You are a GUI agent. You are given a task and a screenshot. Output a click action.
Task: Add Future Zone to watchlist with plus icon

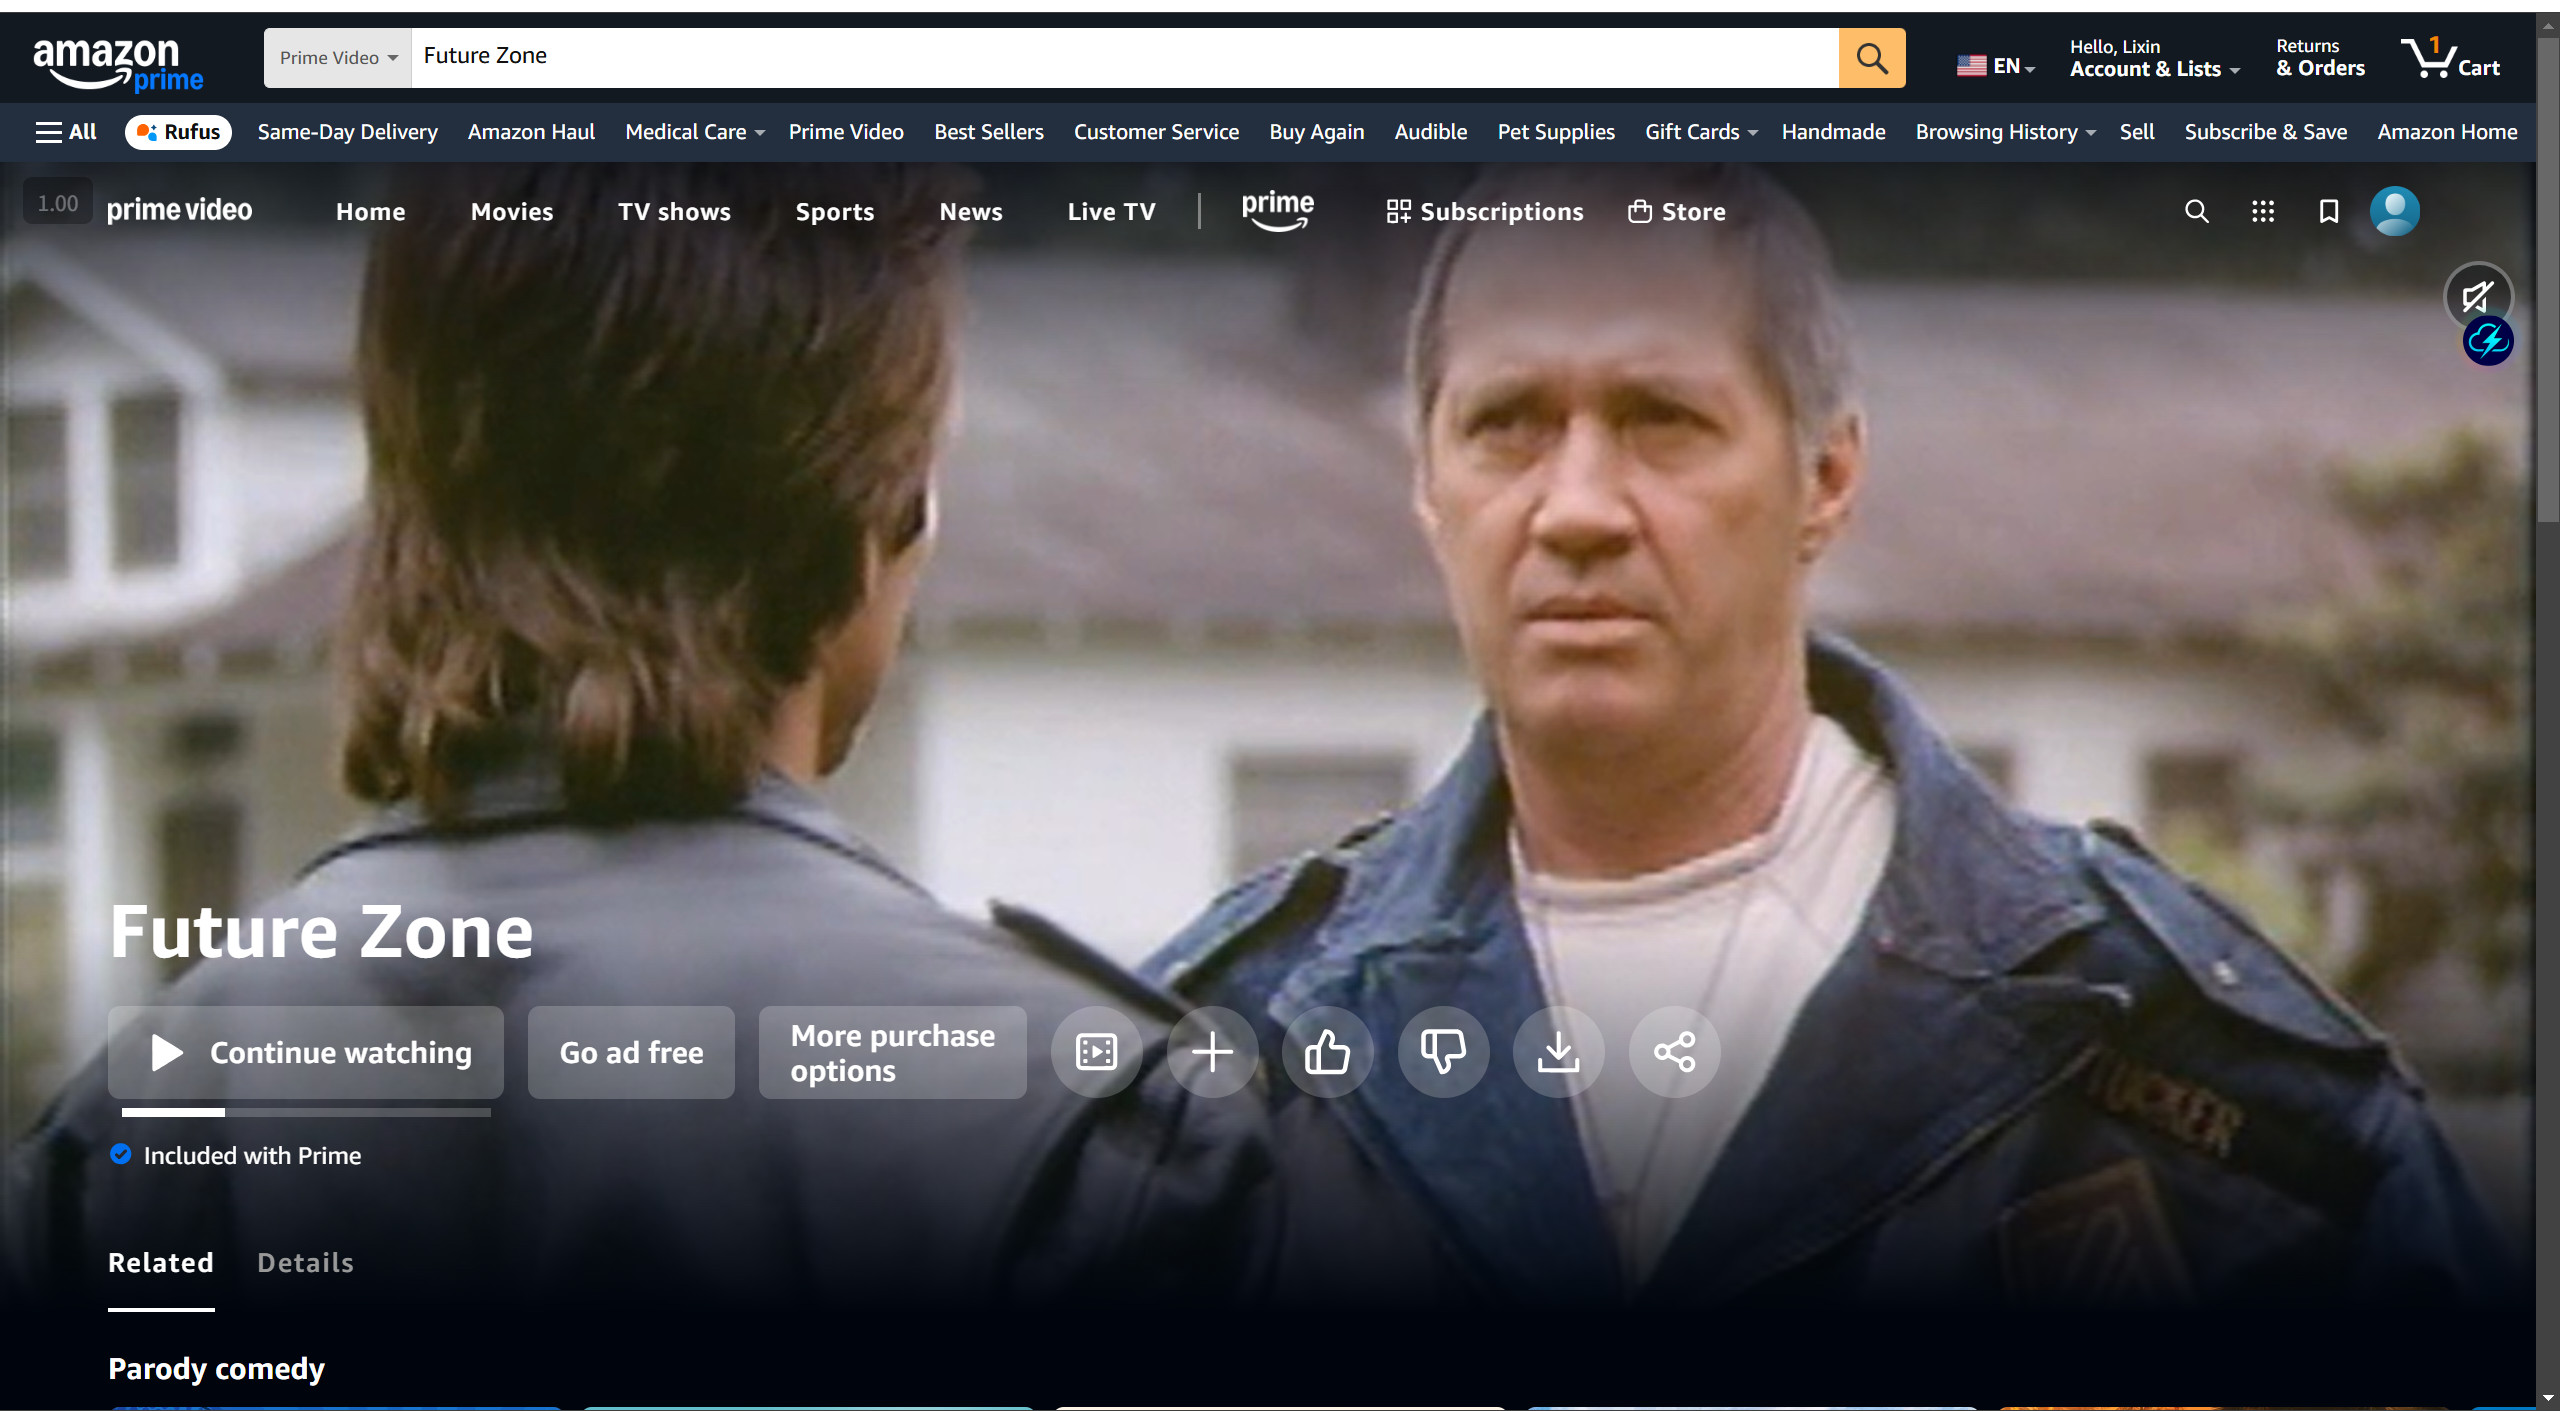pyautogui.click(x=1212, y=1052)
